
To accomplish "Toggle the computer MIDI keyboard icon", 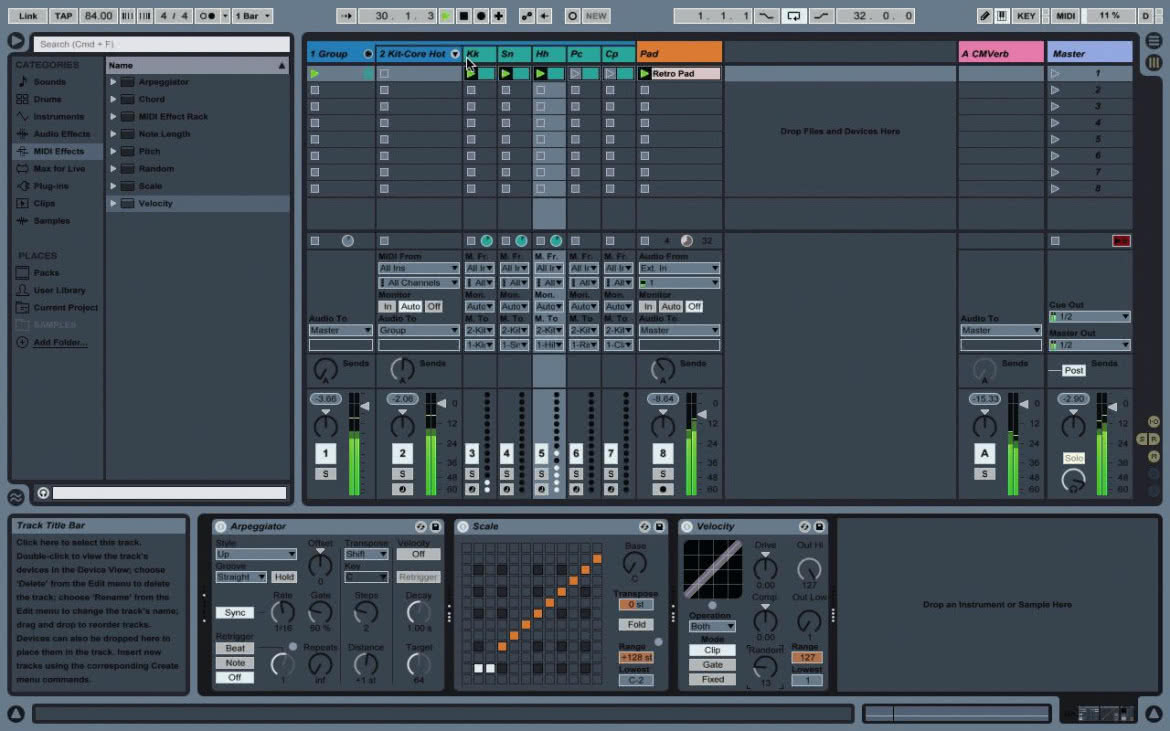I will [x=1001, y=16].
